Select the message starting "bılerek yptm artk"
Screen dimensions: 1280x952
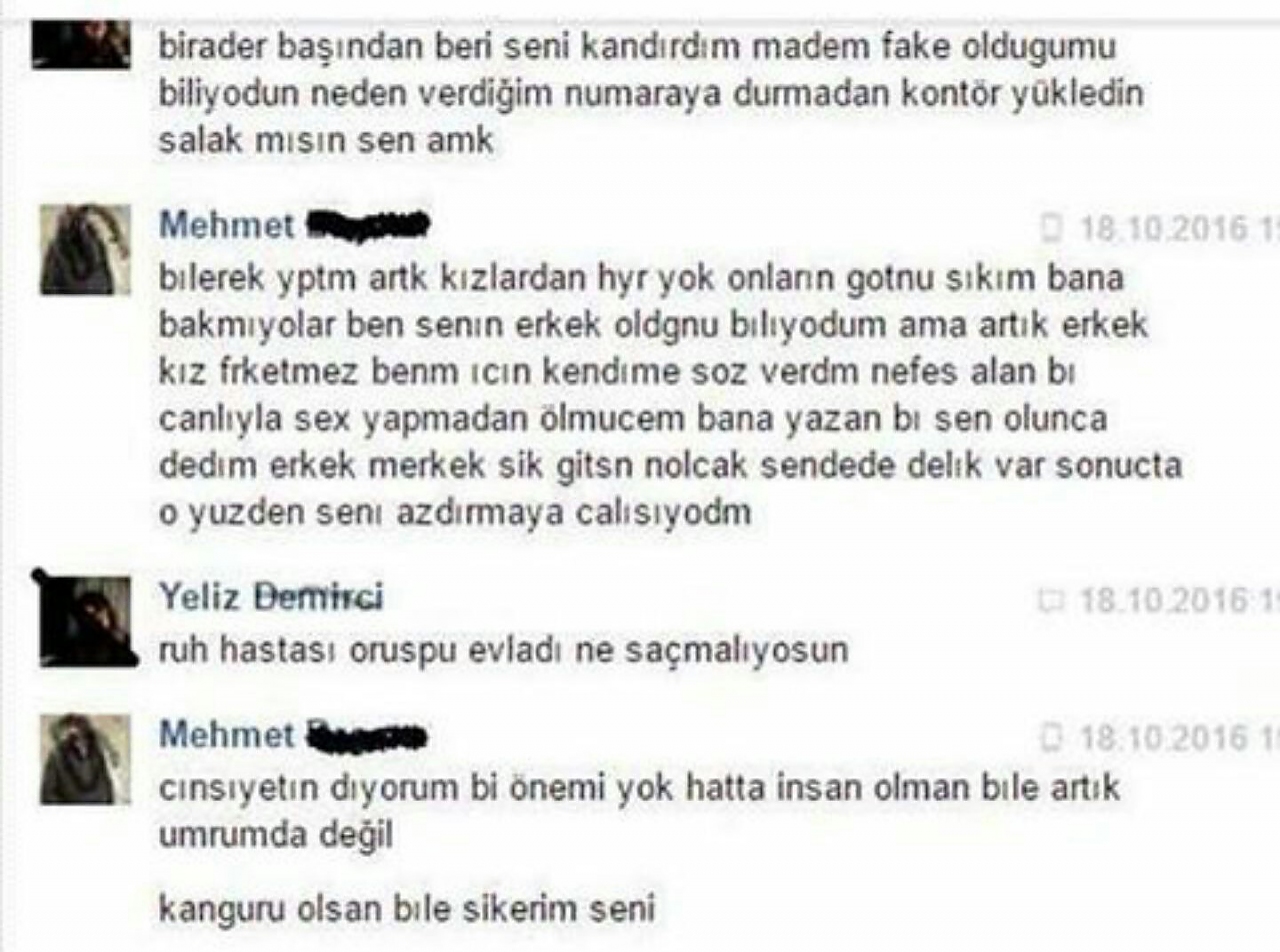670,396
